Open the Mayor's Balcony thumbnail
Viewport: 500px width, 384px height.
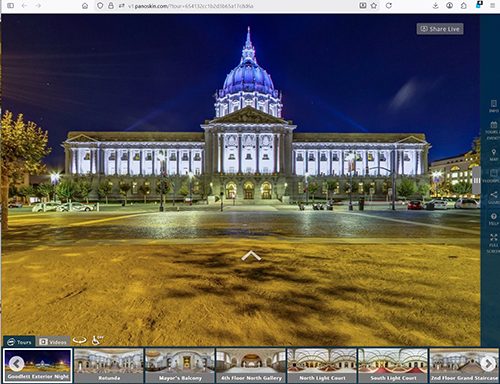click(x=180, y=365)
